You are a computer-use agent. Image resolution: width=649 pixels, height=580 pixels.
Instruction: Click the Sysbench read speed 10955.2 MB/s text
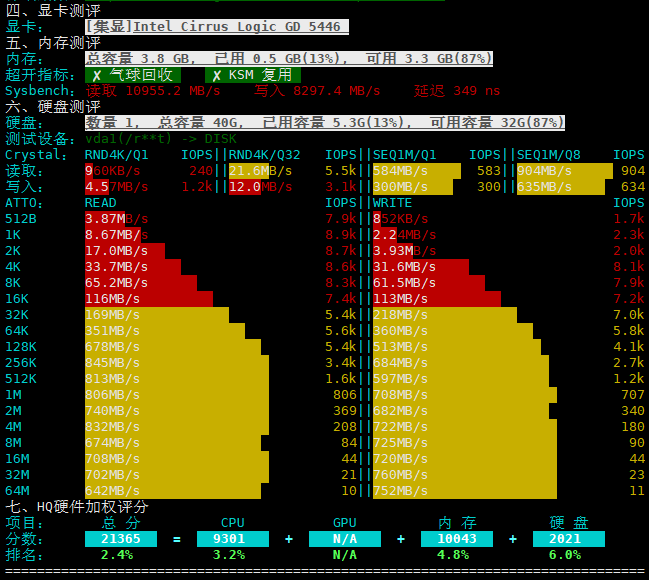click(153, 91)
